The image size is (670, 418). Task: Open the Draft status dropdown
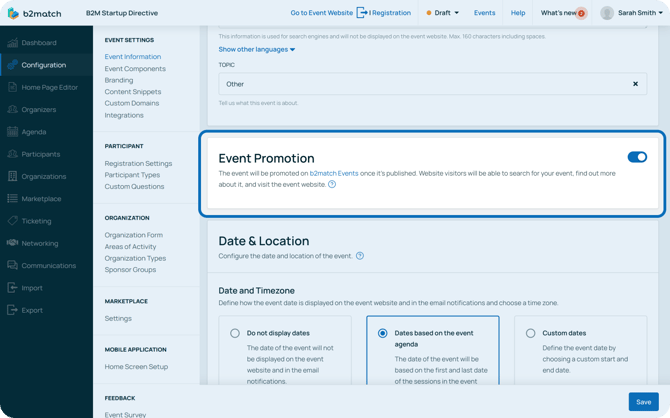click(442, 13)
